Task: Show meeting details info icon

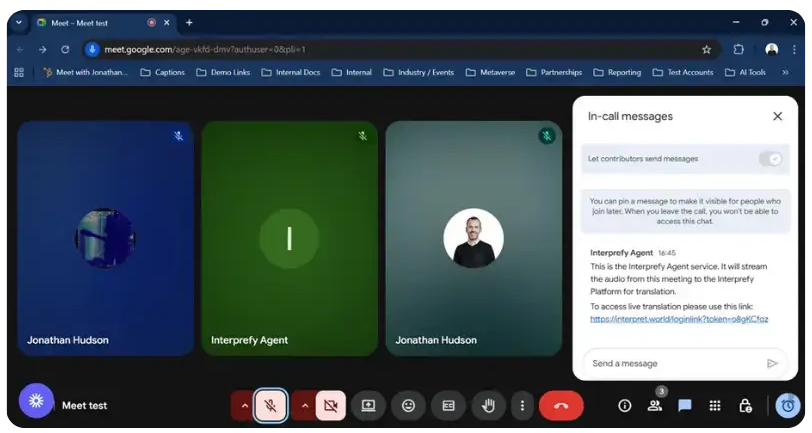Action: (625, 406)
